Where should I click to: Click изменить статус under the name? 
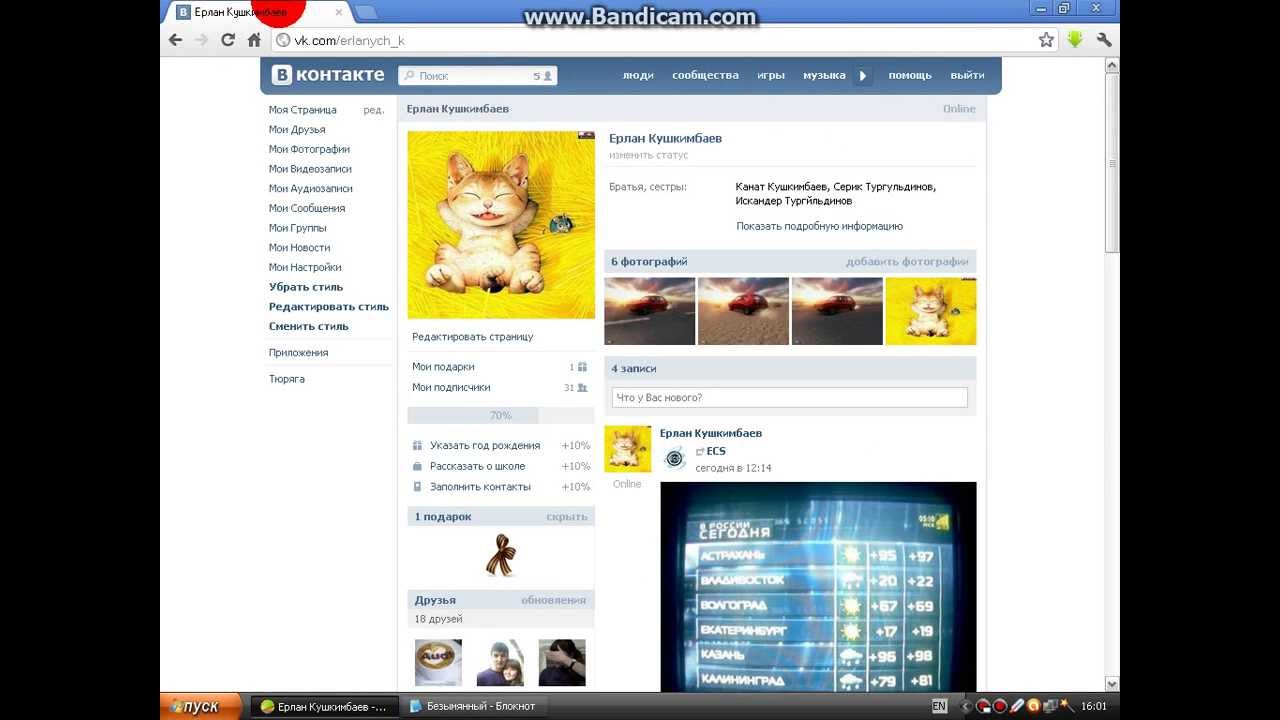coord(649,155)
